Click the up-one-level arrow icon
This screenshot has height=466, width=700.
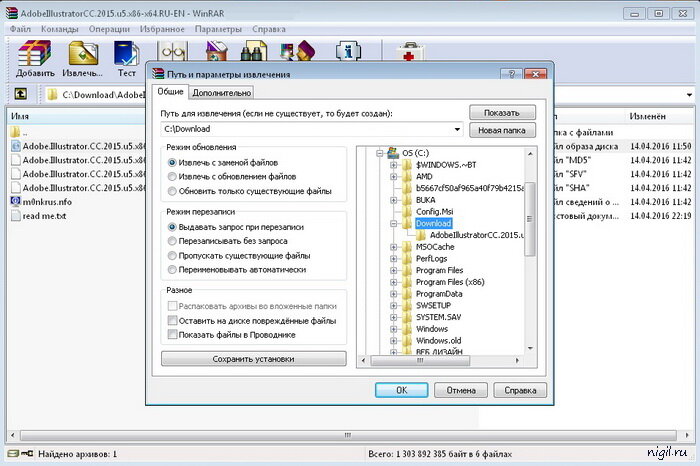tap(21, 94)
